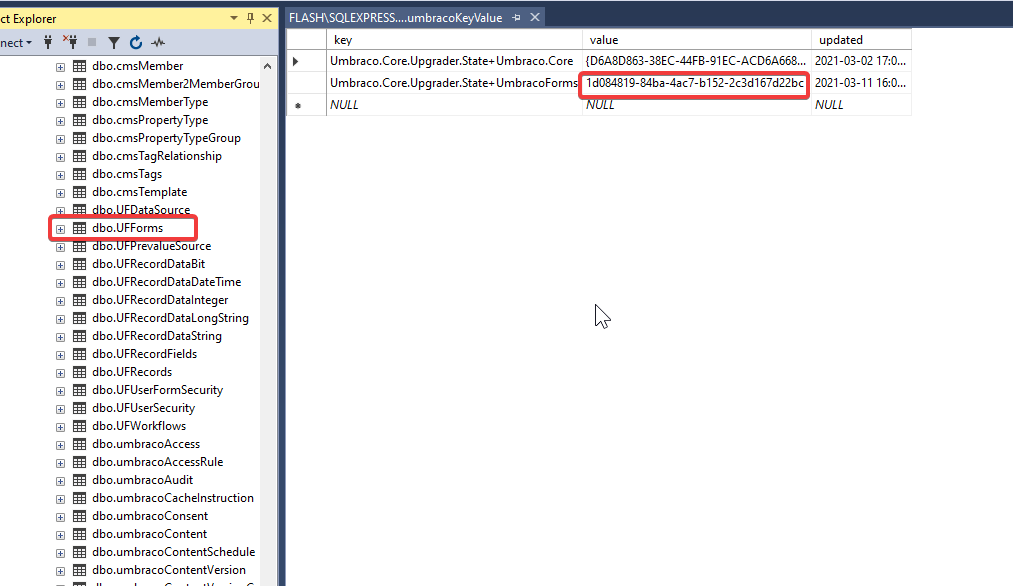1013x586 pixels.
Task: Expand the dbo.UFForms tree node
Action: (60, 227)
